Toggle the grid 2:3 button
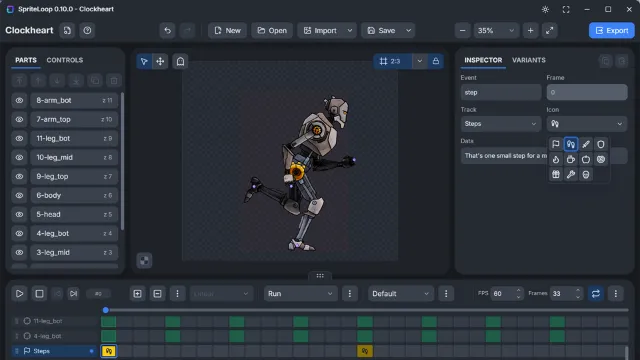The image size is (640, 360). [393, 61]
